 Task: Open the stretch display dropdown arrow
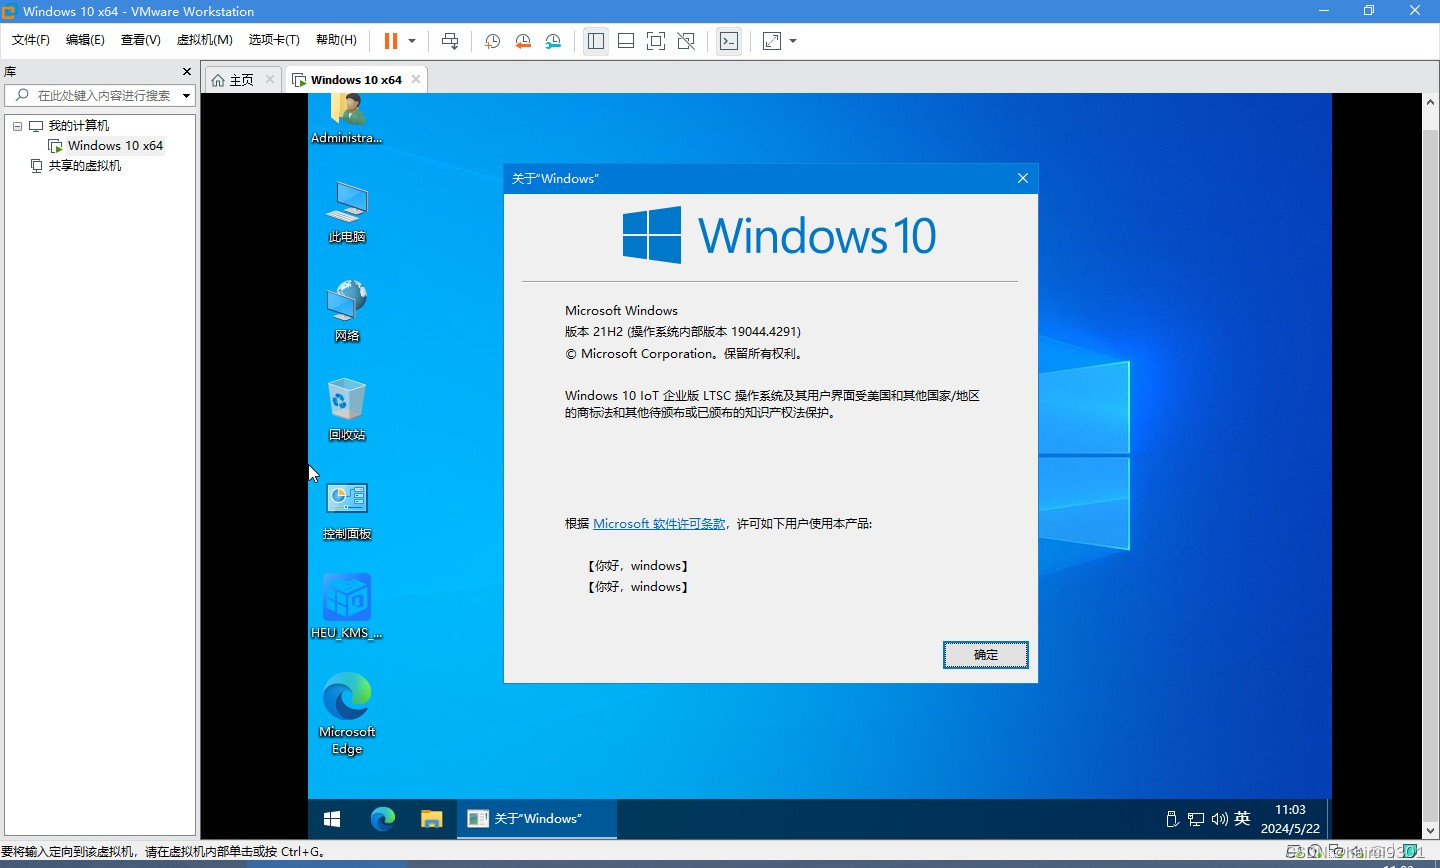pos(793,41)
